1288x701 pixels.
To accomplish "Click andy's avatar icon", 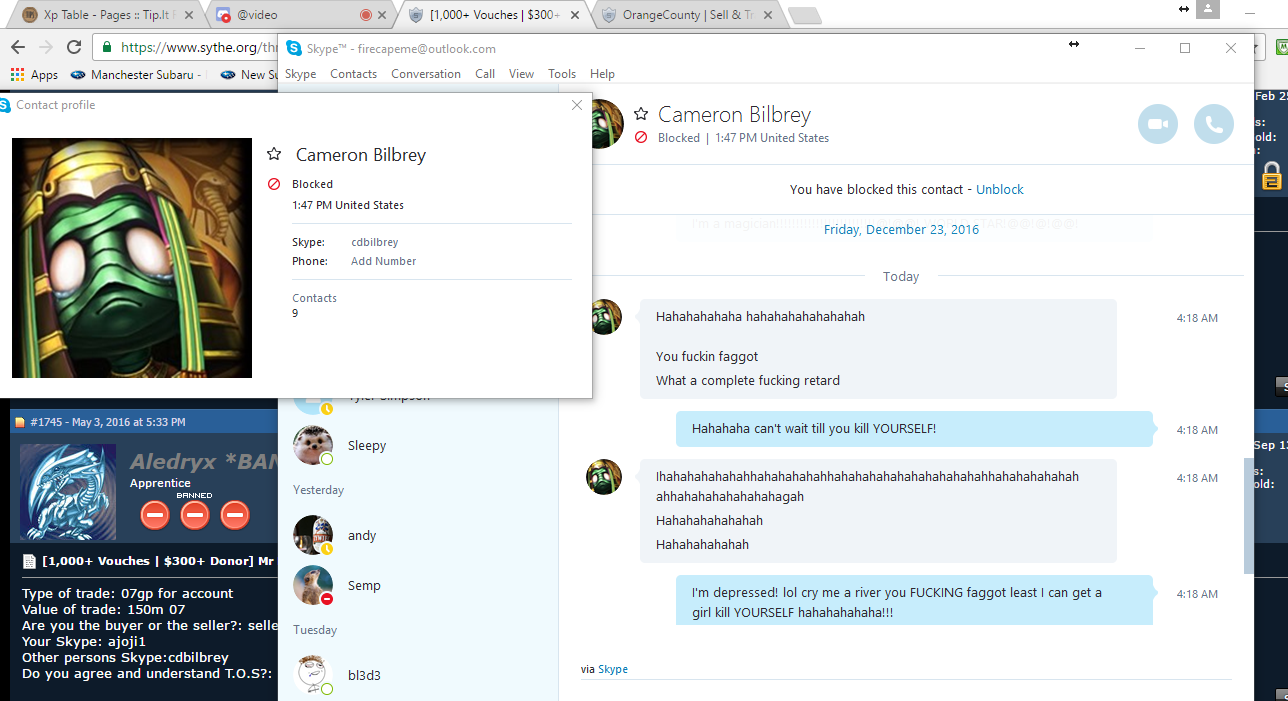I will (313, 535).
